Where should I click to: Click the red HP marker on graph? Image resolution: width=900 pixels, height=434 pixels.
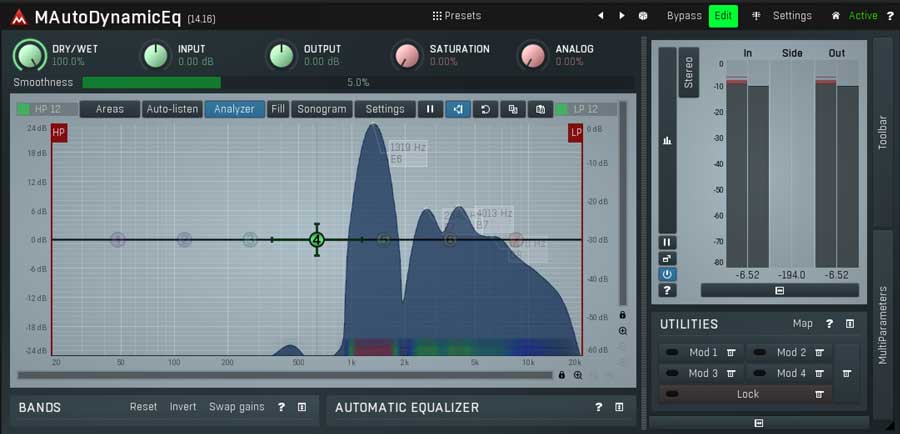coord(59,133)
